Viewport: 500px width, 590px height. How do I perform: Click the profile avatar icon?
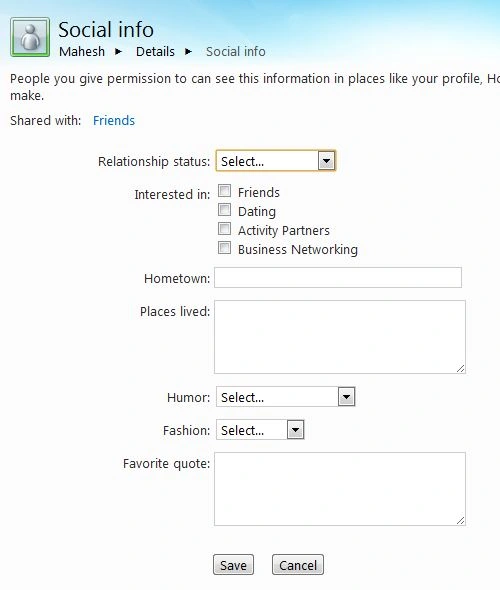point(30,37)
